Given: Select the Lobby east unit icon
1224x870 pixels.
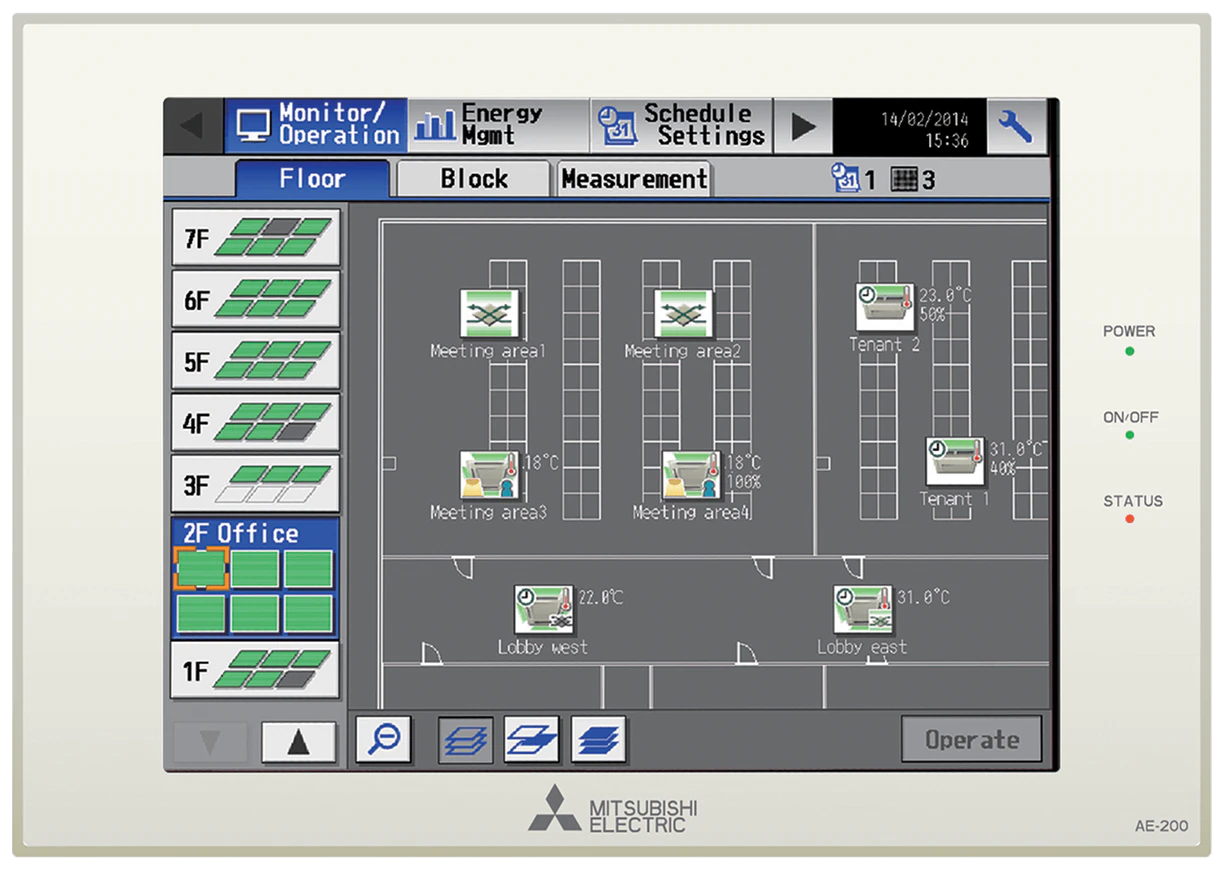Looking at the screenshot, I should (863, 610).
